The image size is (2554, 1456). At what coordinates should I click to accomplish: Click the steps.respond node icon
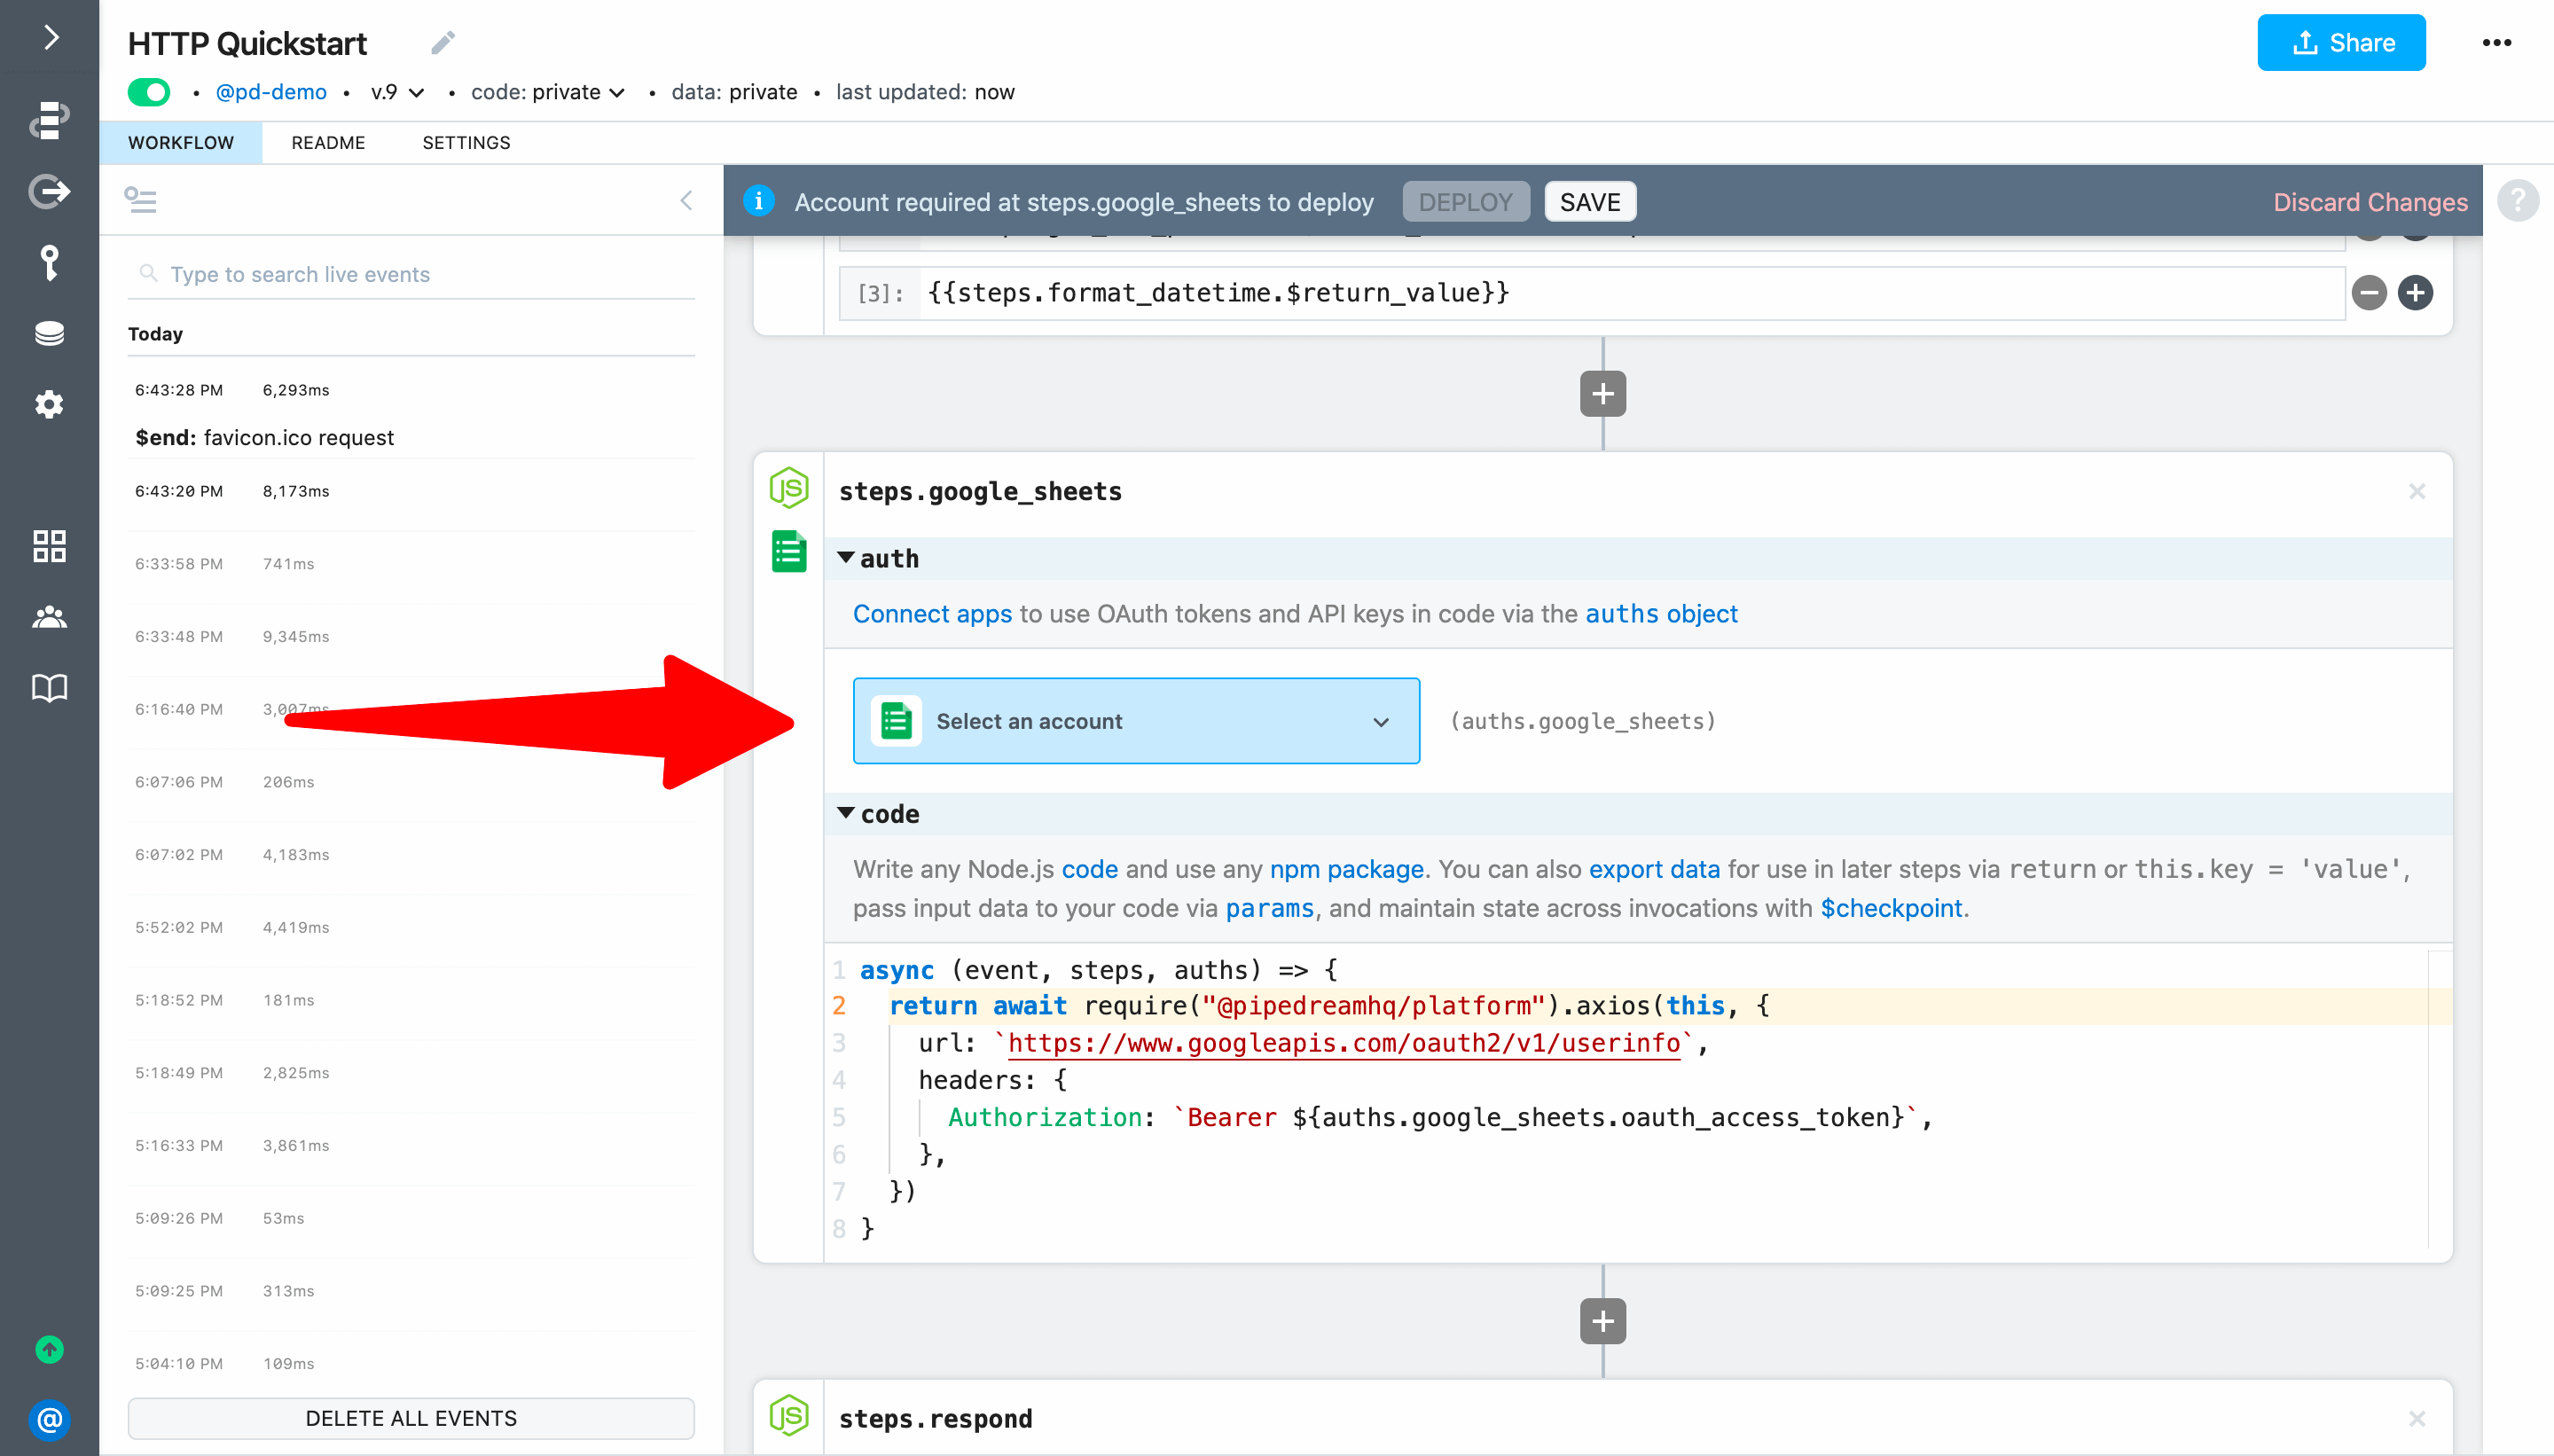786,1417
